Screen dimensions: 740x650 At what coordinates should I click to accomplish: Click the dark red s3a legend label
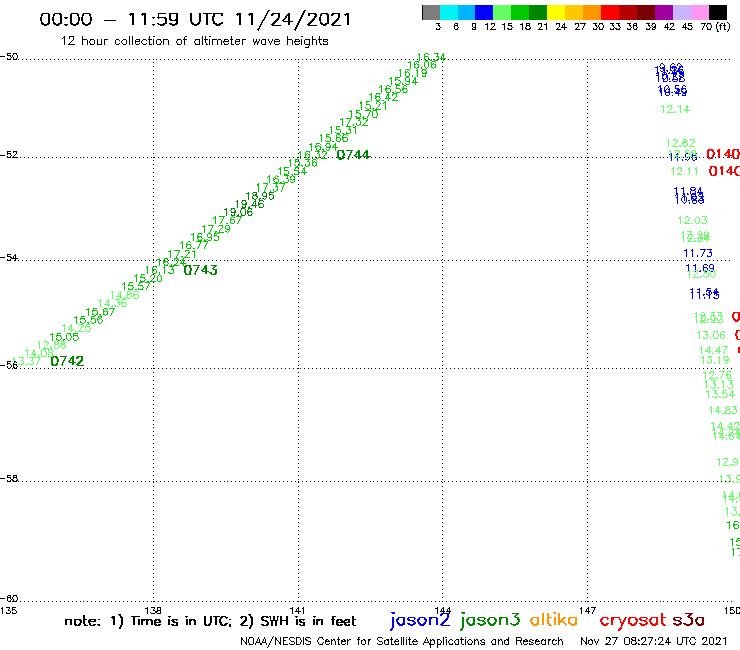[688, 620]
